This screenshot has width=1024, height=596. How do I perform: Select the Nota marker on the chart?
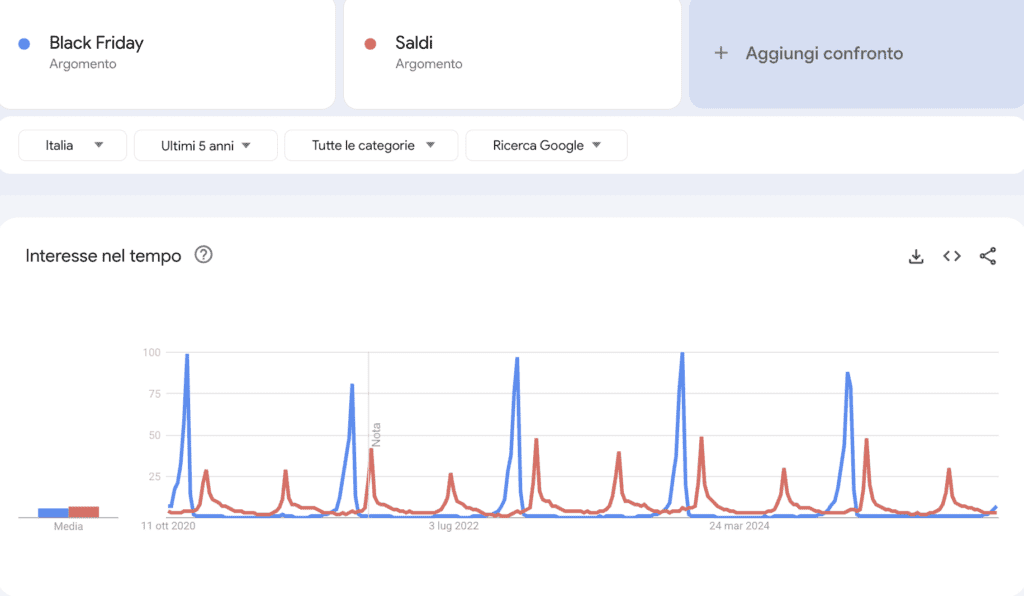376,435
